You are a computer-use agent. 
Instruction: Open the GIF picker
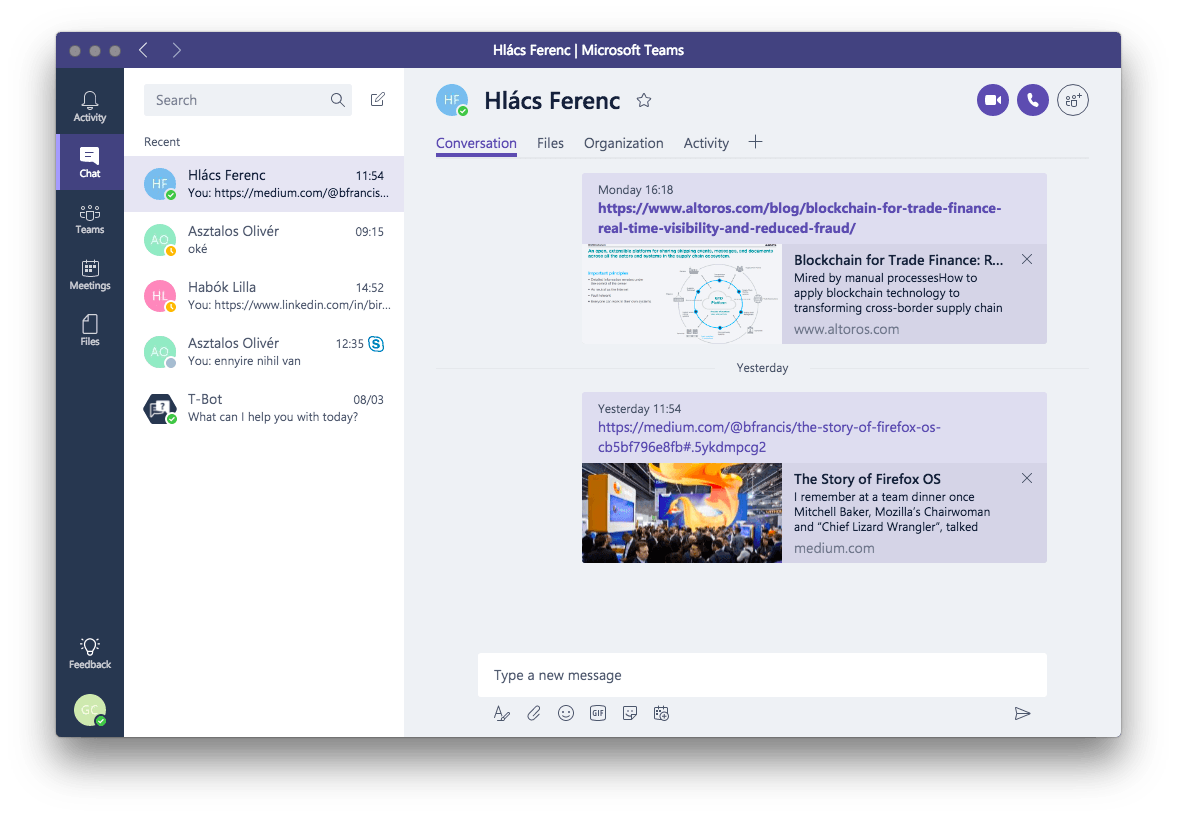(x=598, y=713)
